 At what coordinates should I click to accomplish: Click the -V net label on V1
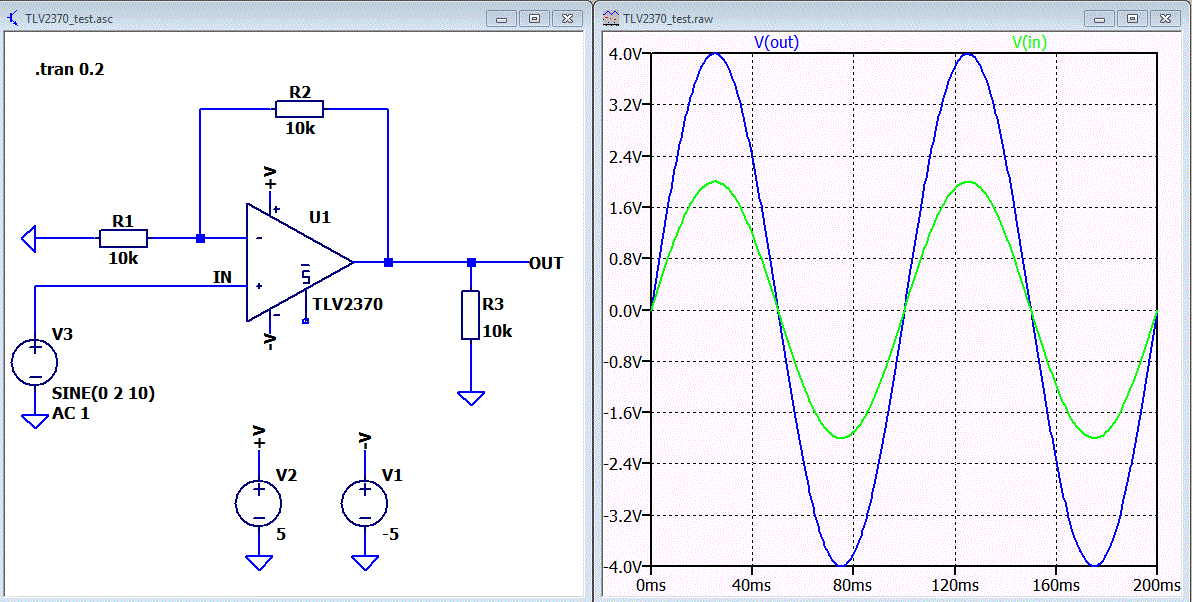[364, 439]
